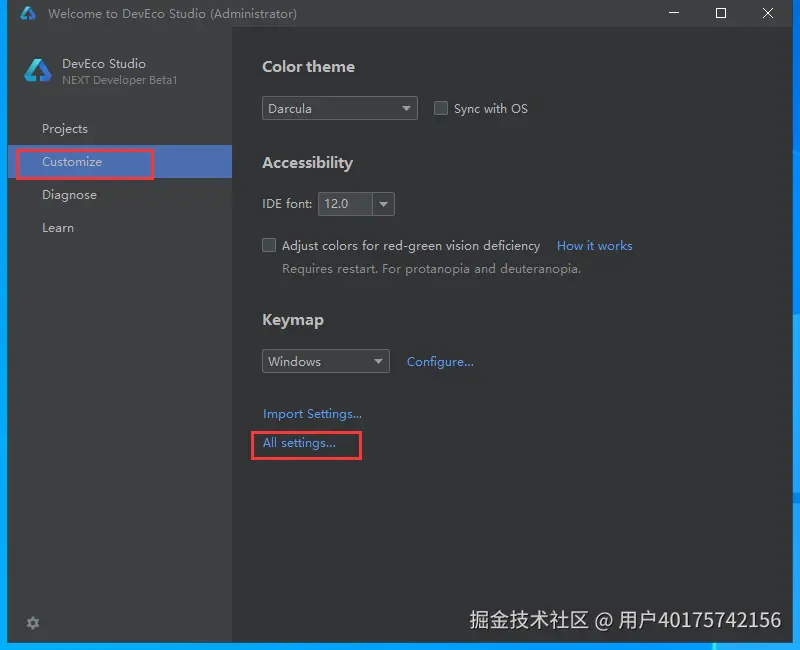
Task: Open All settings... link
Action: pyautogui.click(x=299, y=443)
